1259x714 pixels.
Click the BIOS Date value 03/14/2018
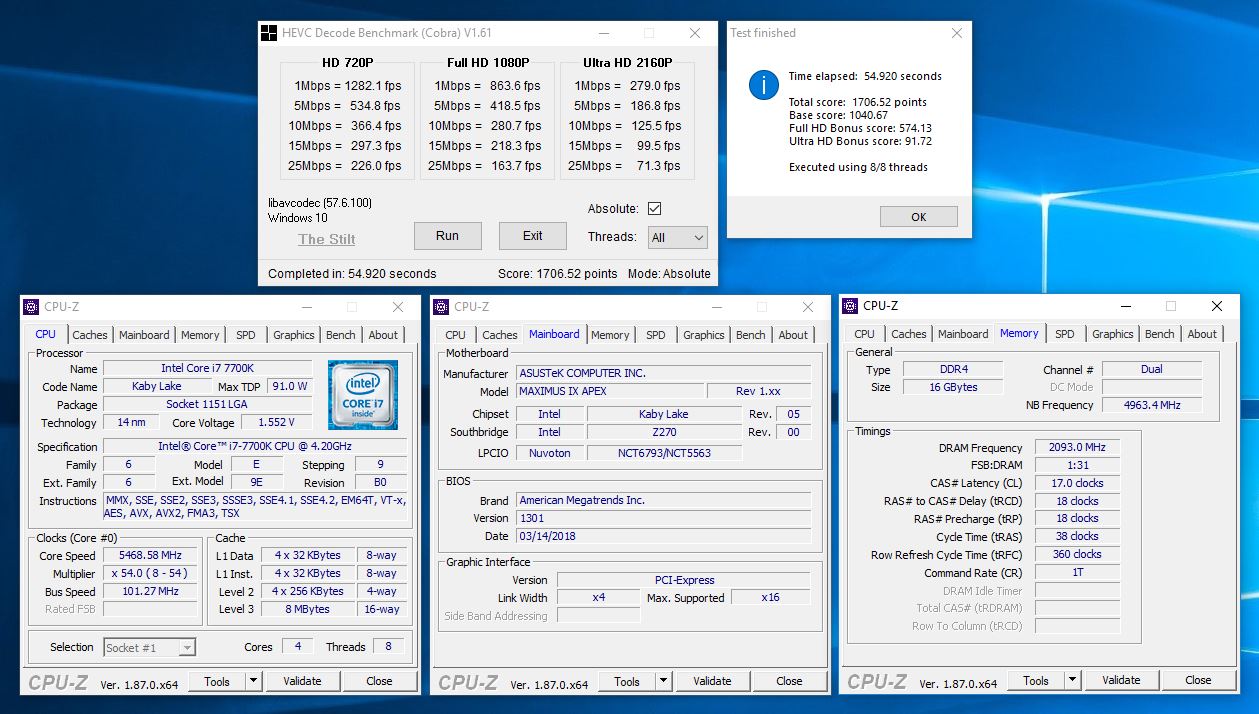(663, 536)
